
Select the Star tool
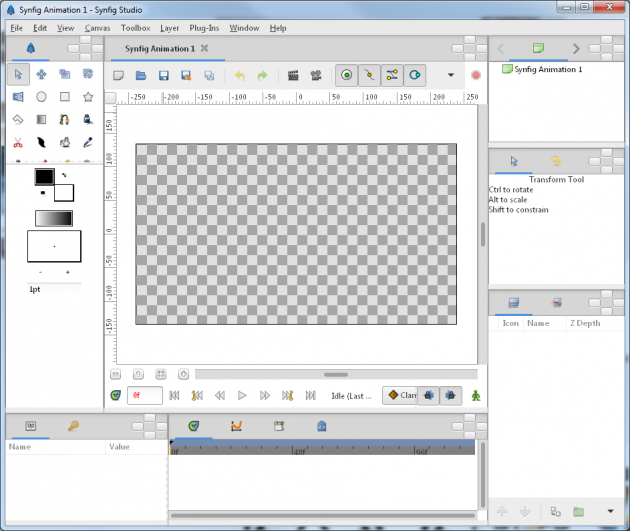click(88, 97)
